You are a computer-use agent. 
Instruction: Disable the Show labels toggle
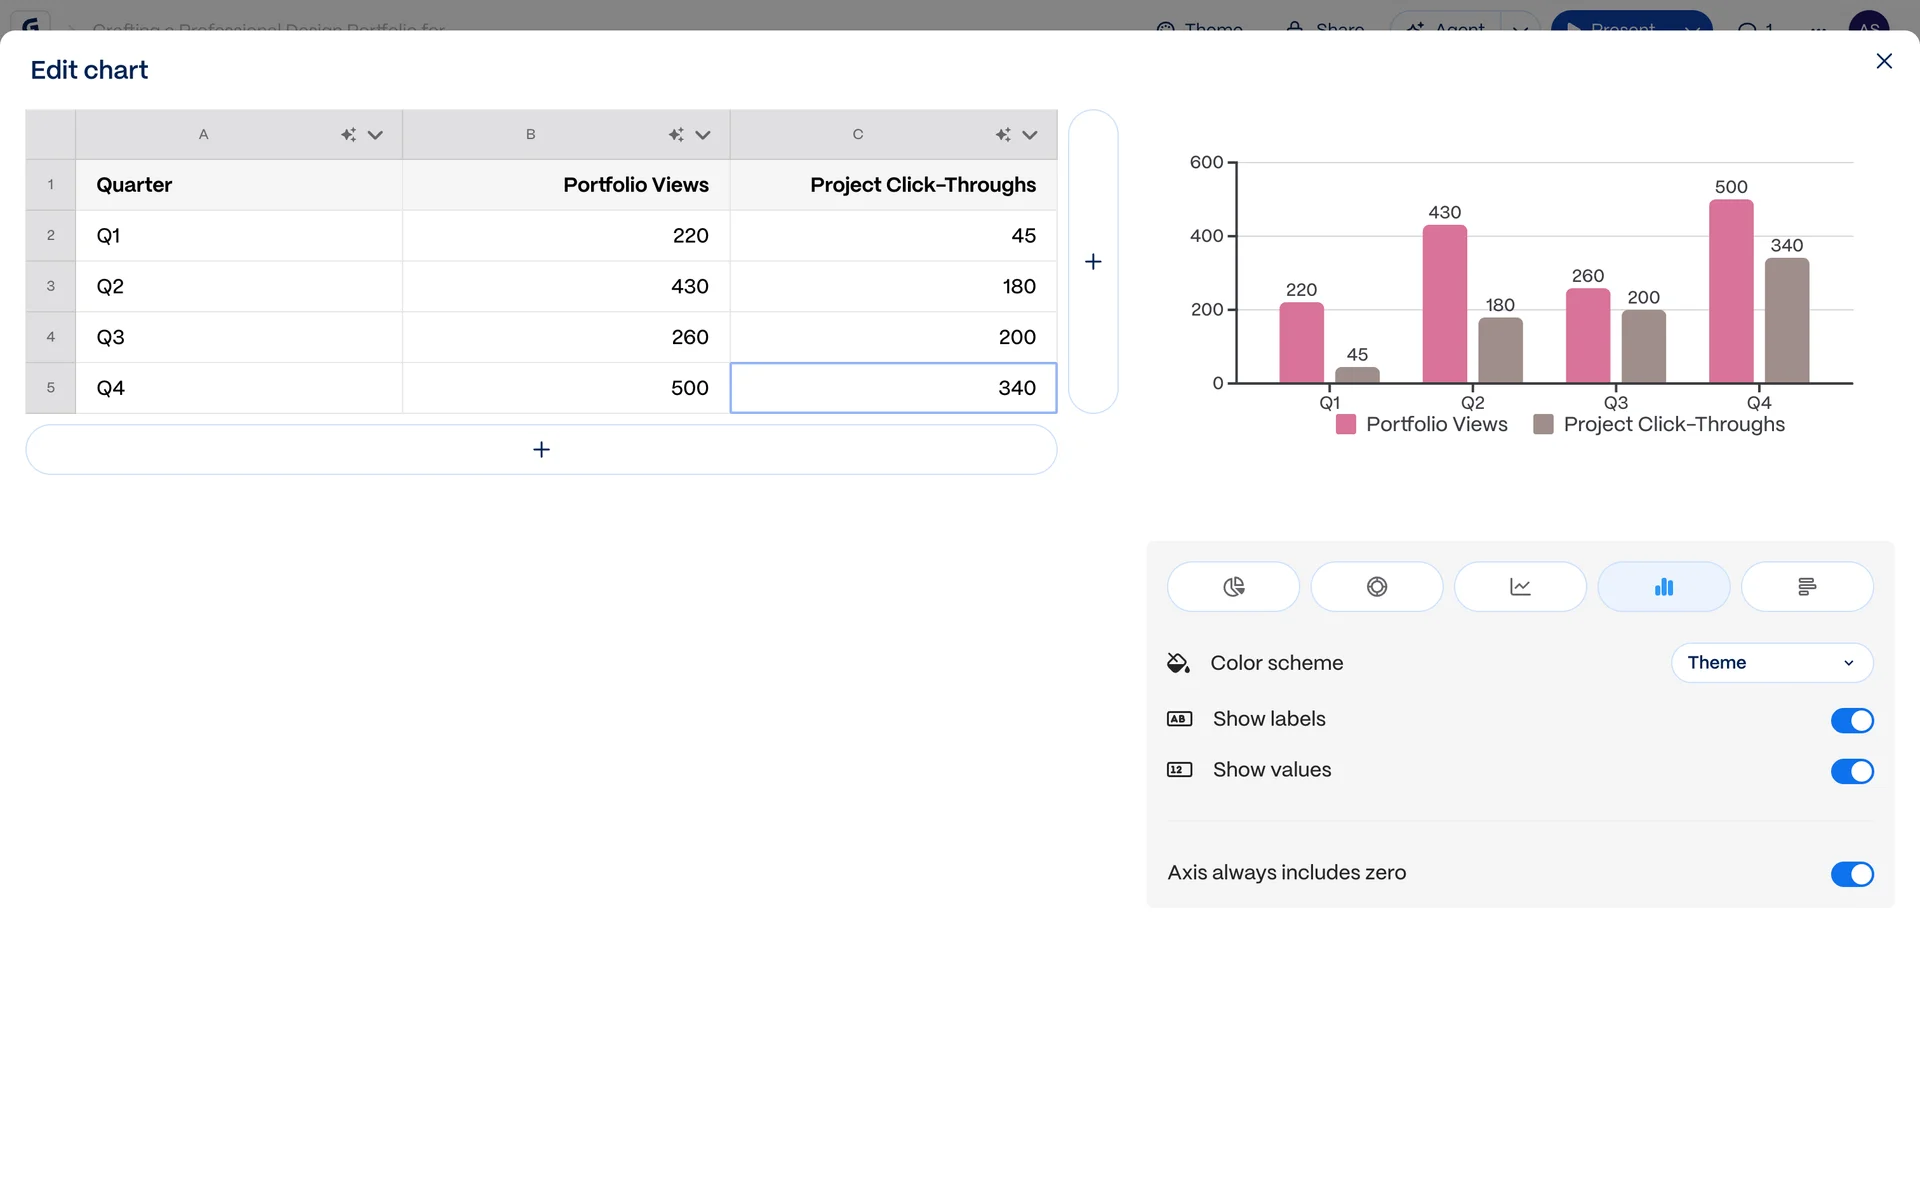click(x=1851, y=720)
